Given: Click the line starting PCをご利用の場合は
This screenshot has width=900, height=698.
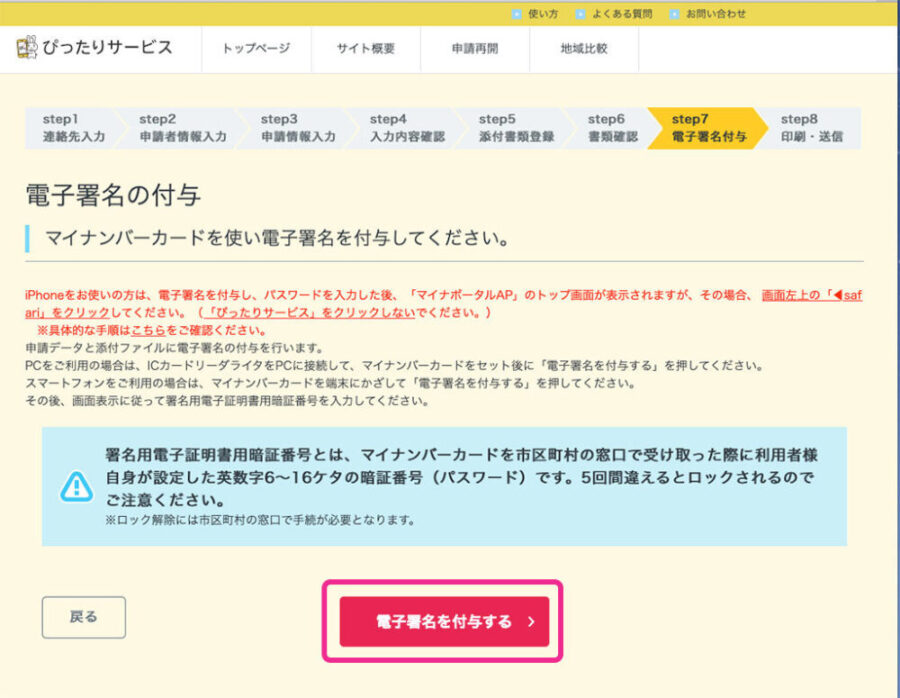Looking at the screenshot, I should click(x=394, y=366).
